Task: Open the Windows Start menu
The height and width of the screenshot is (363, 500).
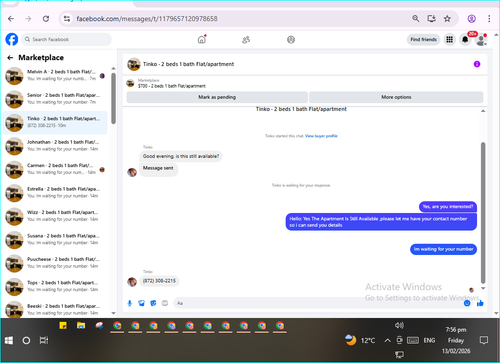Action: [x=9, y=340]
